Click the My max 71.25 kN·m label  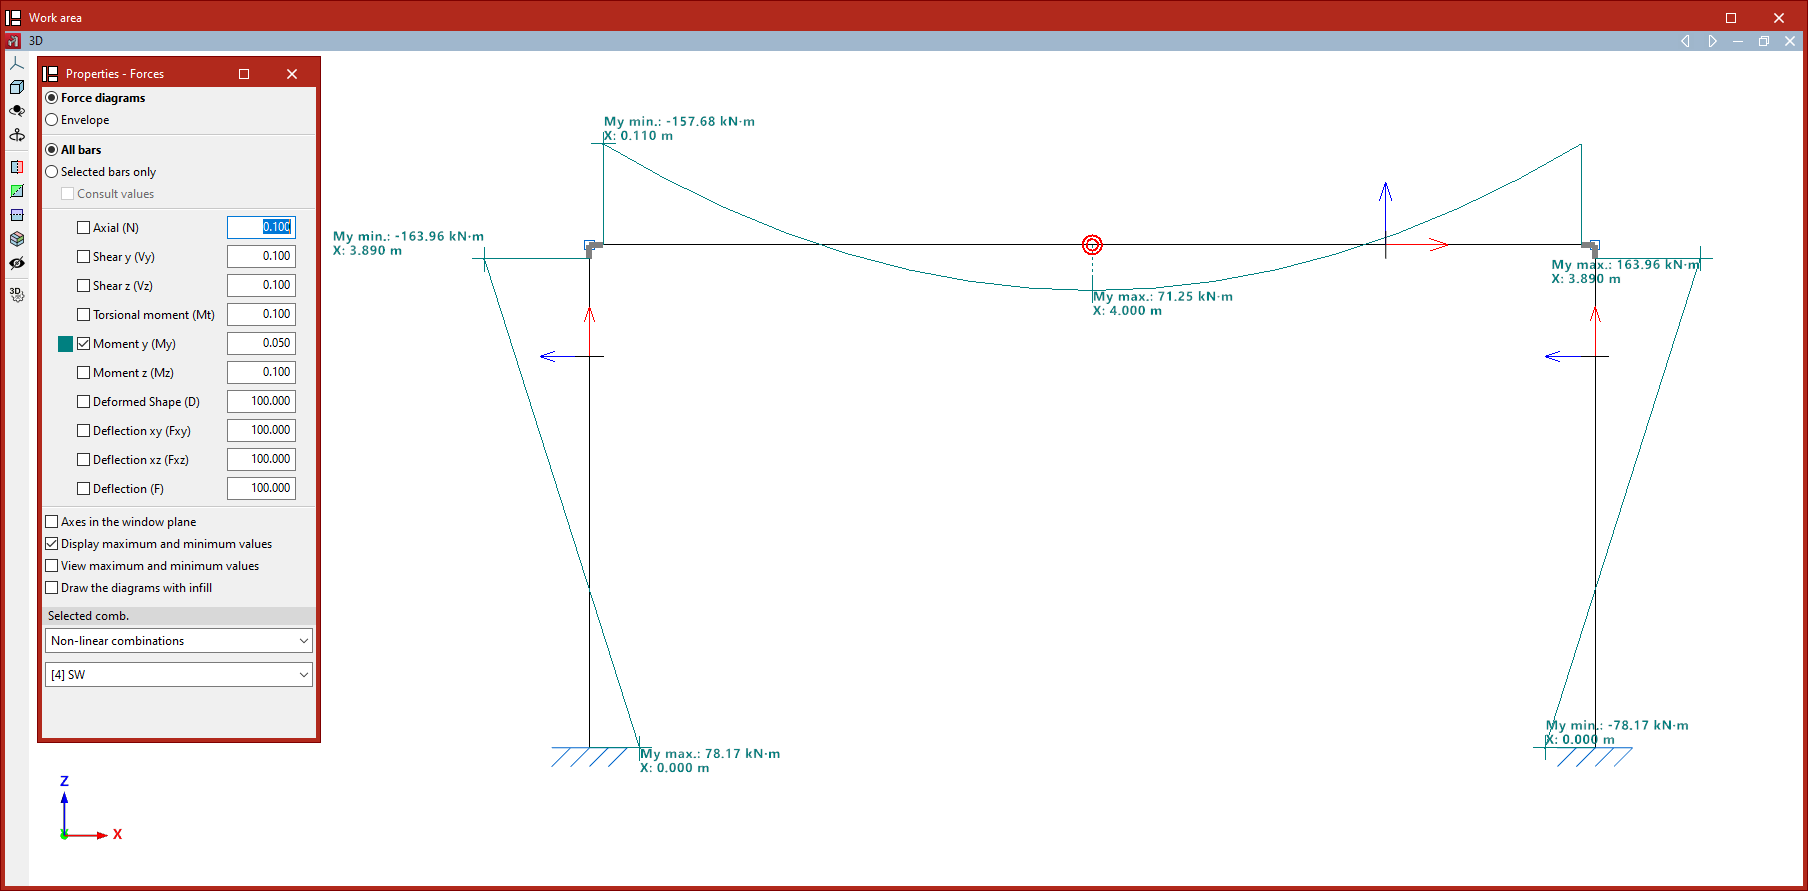coord(1163,297)
